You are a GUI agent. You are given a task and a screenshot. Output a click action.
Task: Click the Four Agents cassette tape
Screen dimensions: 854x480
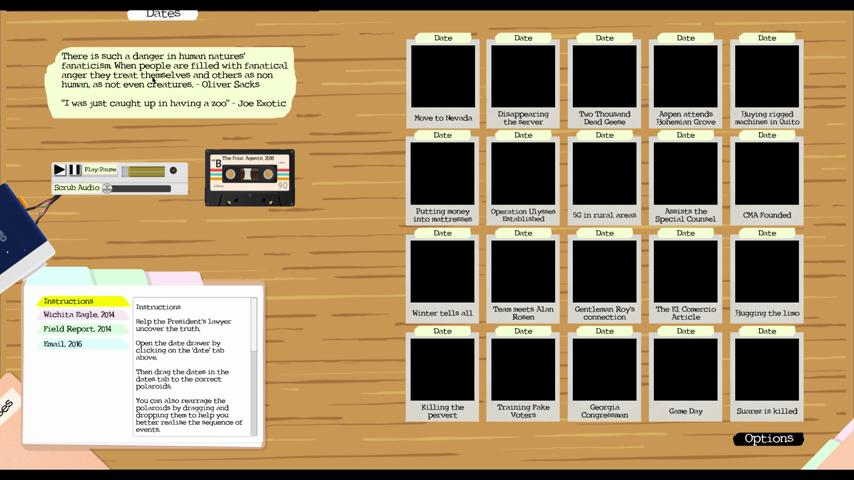coord(249,177)
